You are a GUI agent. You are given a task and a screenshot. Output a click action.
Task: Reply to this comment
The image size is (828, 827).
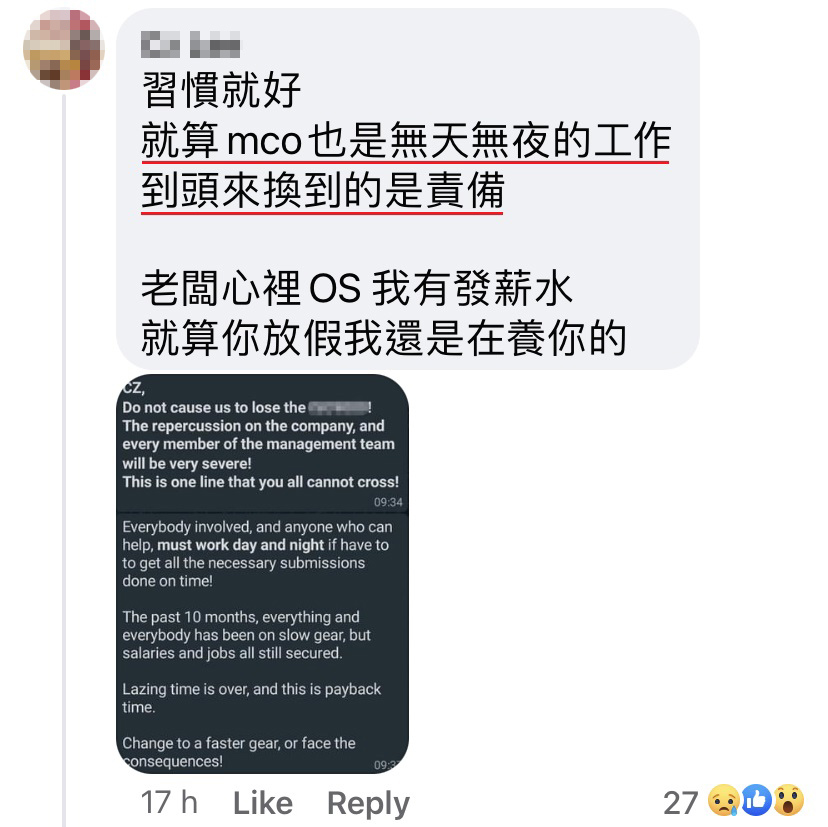368,804
